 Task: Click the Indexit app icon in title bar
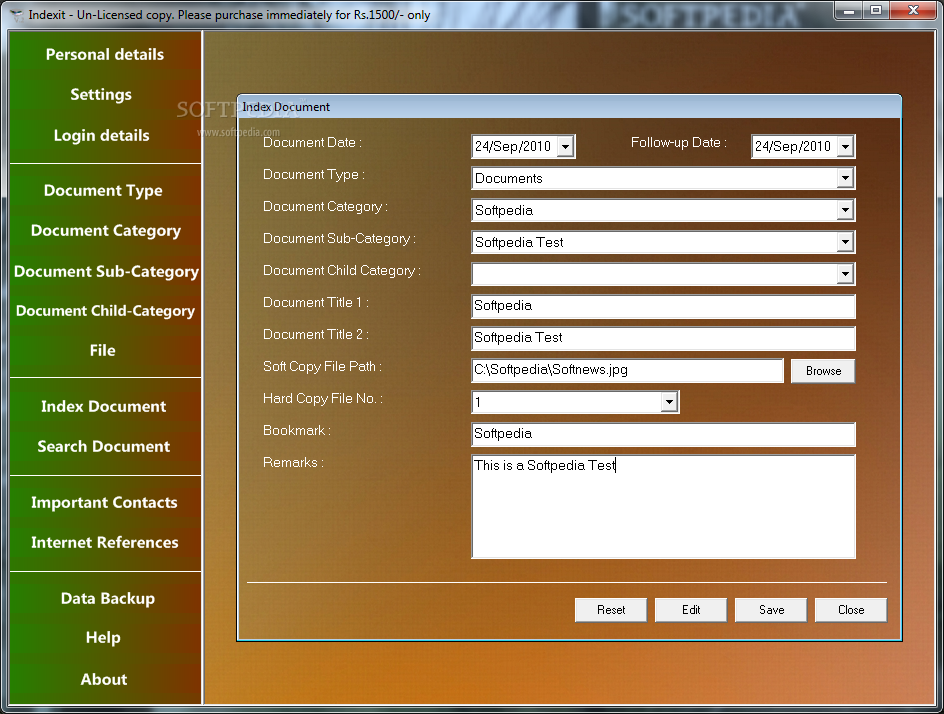(17, 14)
